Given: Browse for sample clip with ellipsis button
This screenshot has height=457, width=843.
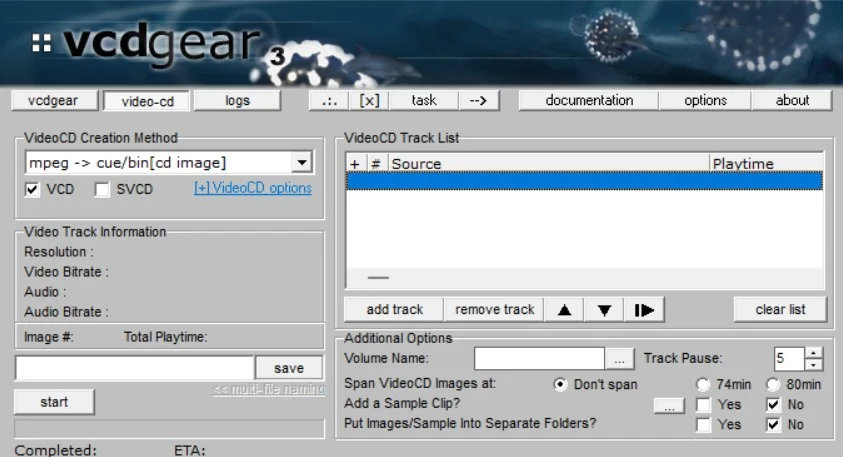Looking at the screenshot, I should [669, 405].
